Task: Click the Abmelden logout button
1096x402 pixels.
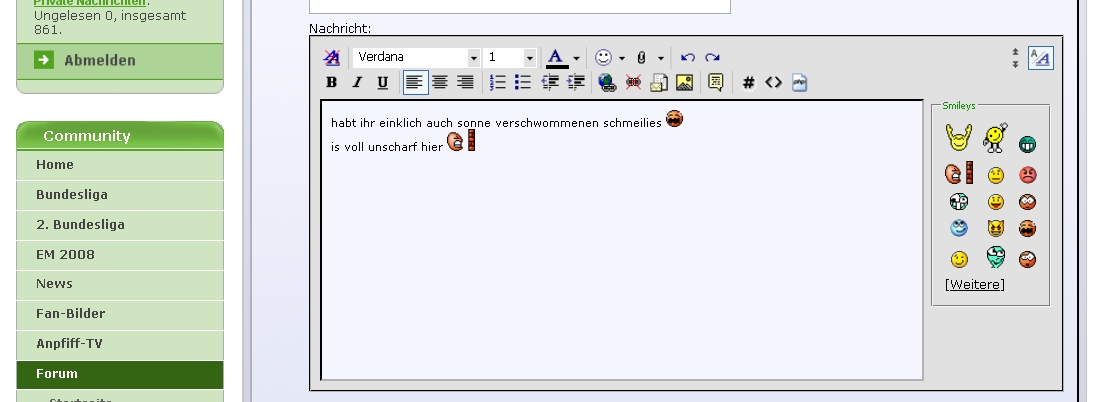Action: pos(99,61)
